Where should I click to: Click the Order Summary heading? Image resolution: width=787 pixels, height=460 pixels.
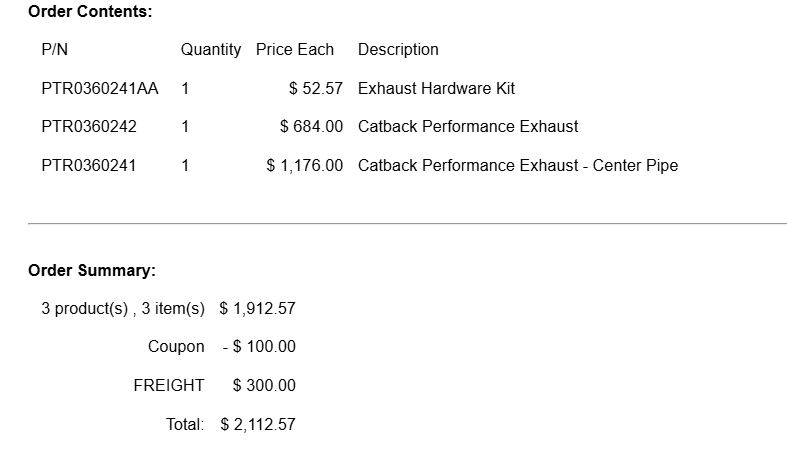click(92, 270)
